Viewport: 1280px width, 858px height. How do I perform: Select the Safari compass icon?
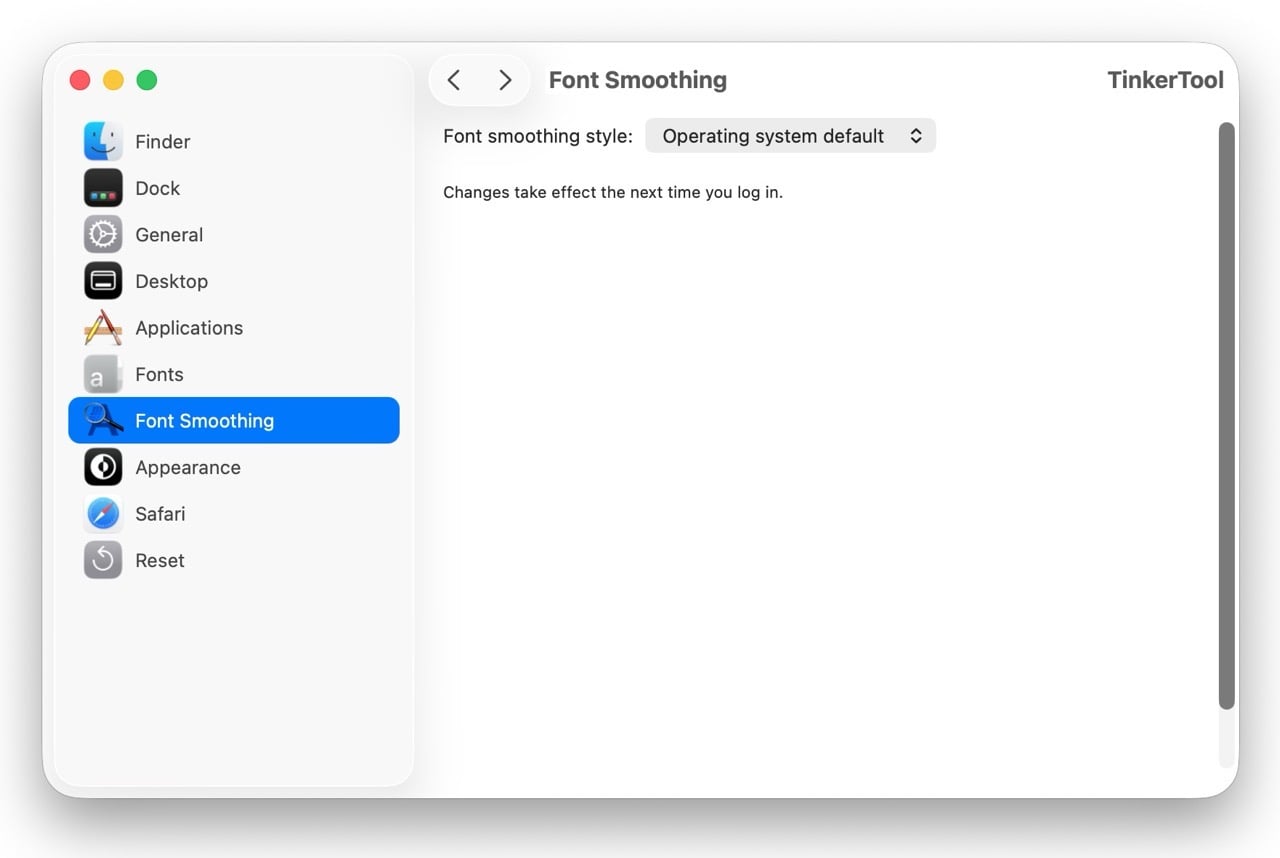103,514
